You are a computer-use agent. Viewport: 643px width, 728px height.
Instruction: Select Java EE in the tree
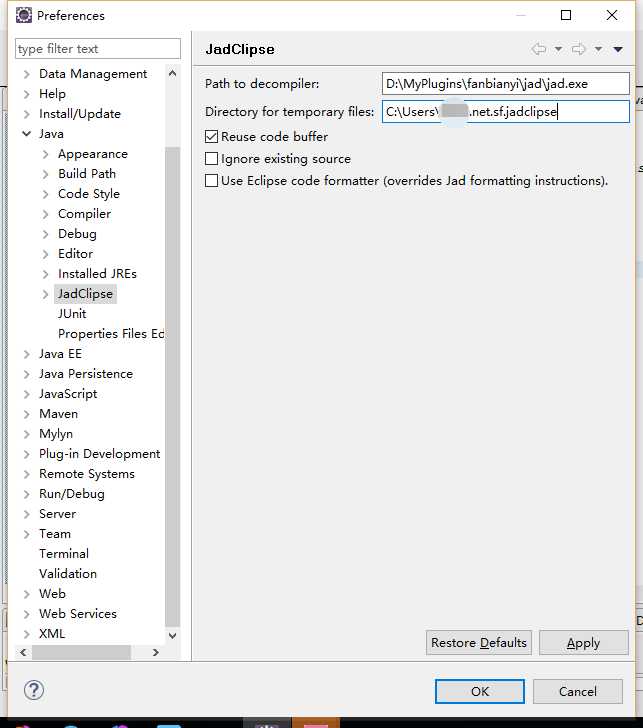pos(60,354)
